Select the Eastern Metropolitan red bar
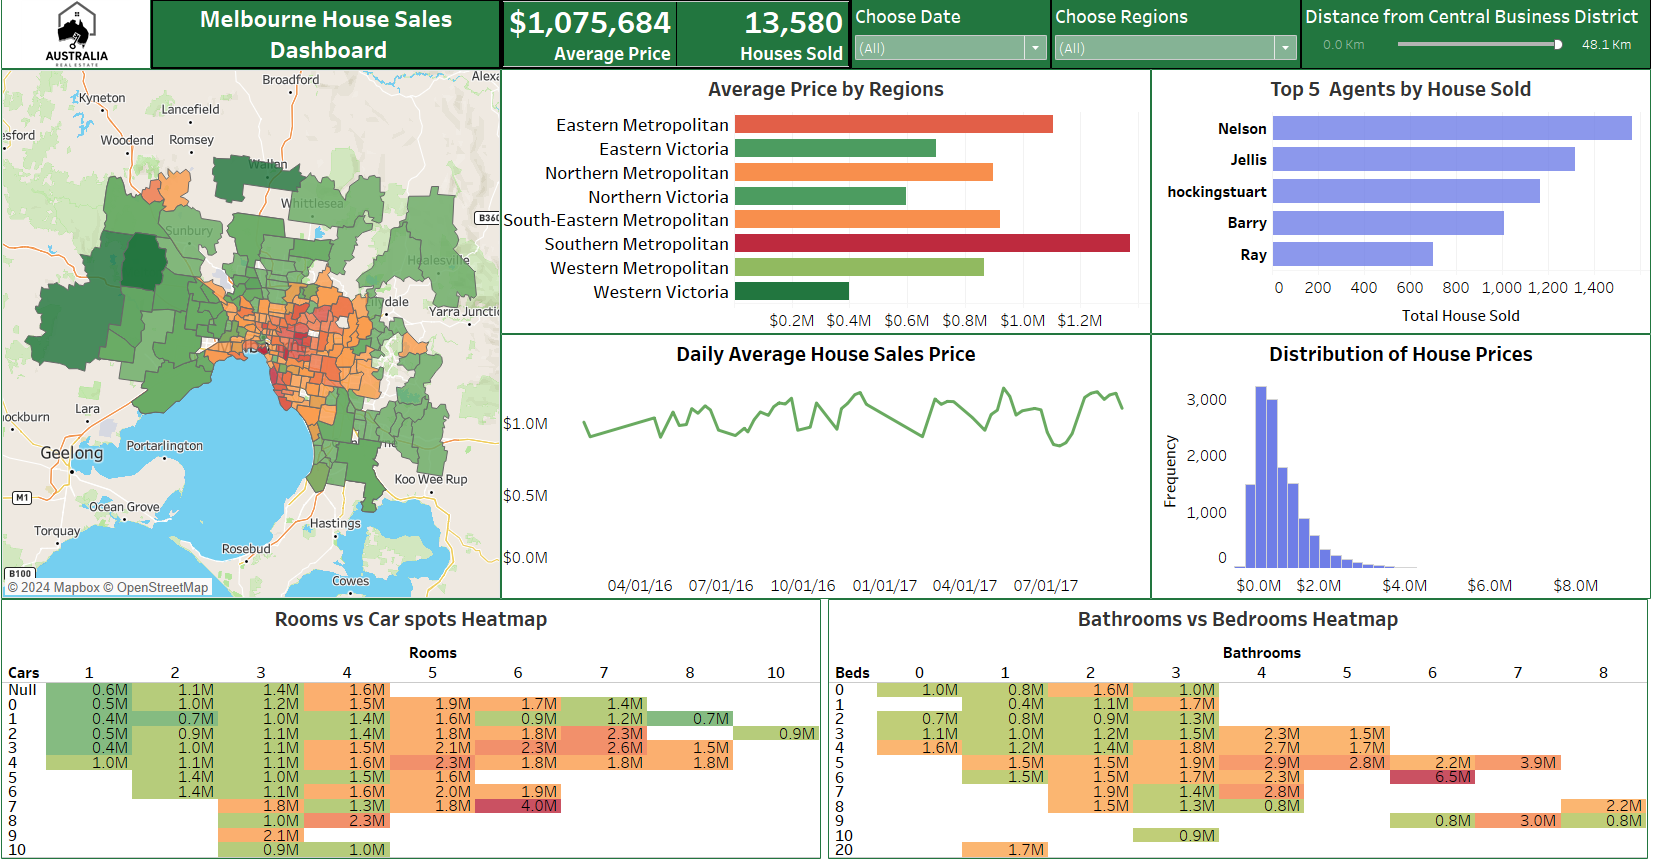Image resolution: width=1653 pixels, height=859 pixels. coord(893,124)
